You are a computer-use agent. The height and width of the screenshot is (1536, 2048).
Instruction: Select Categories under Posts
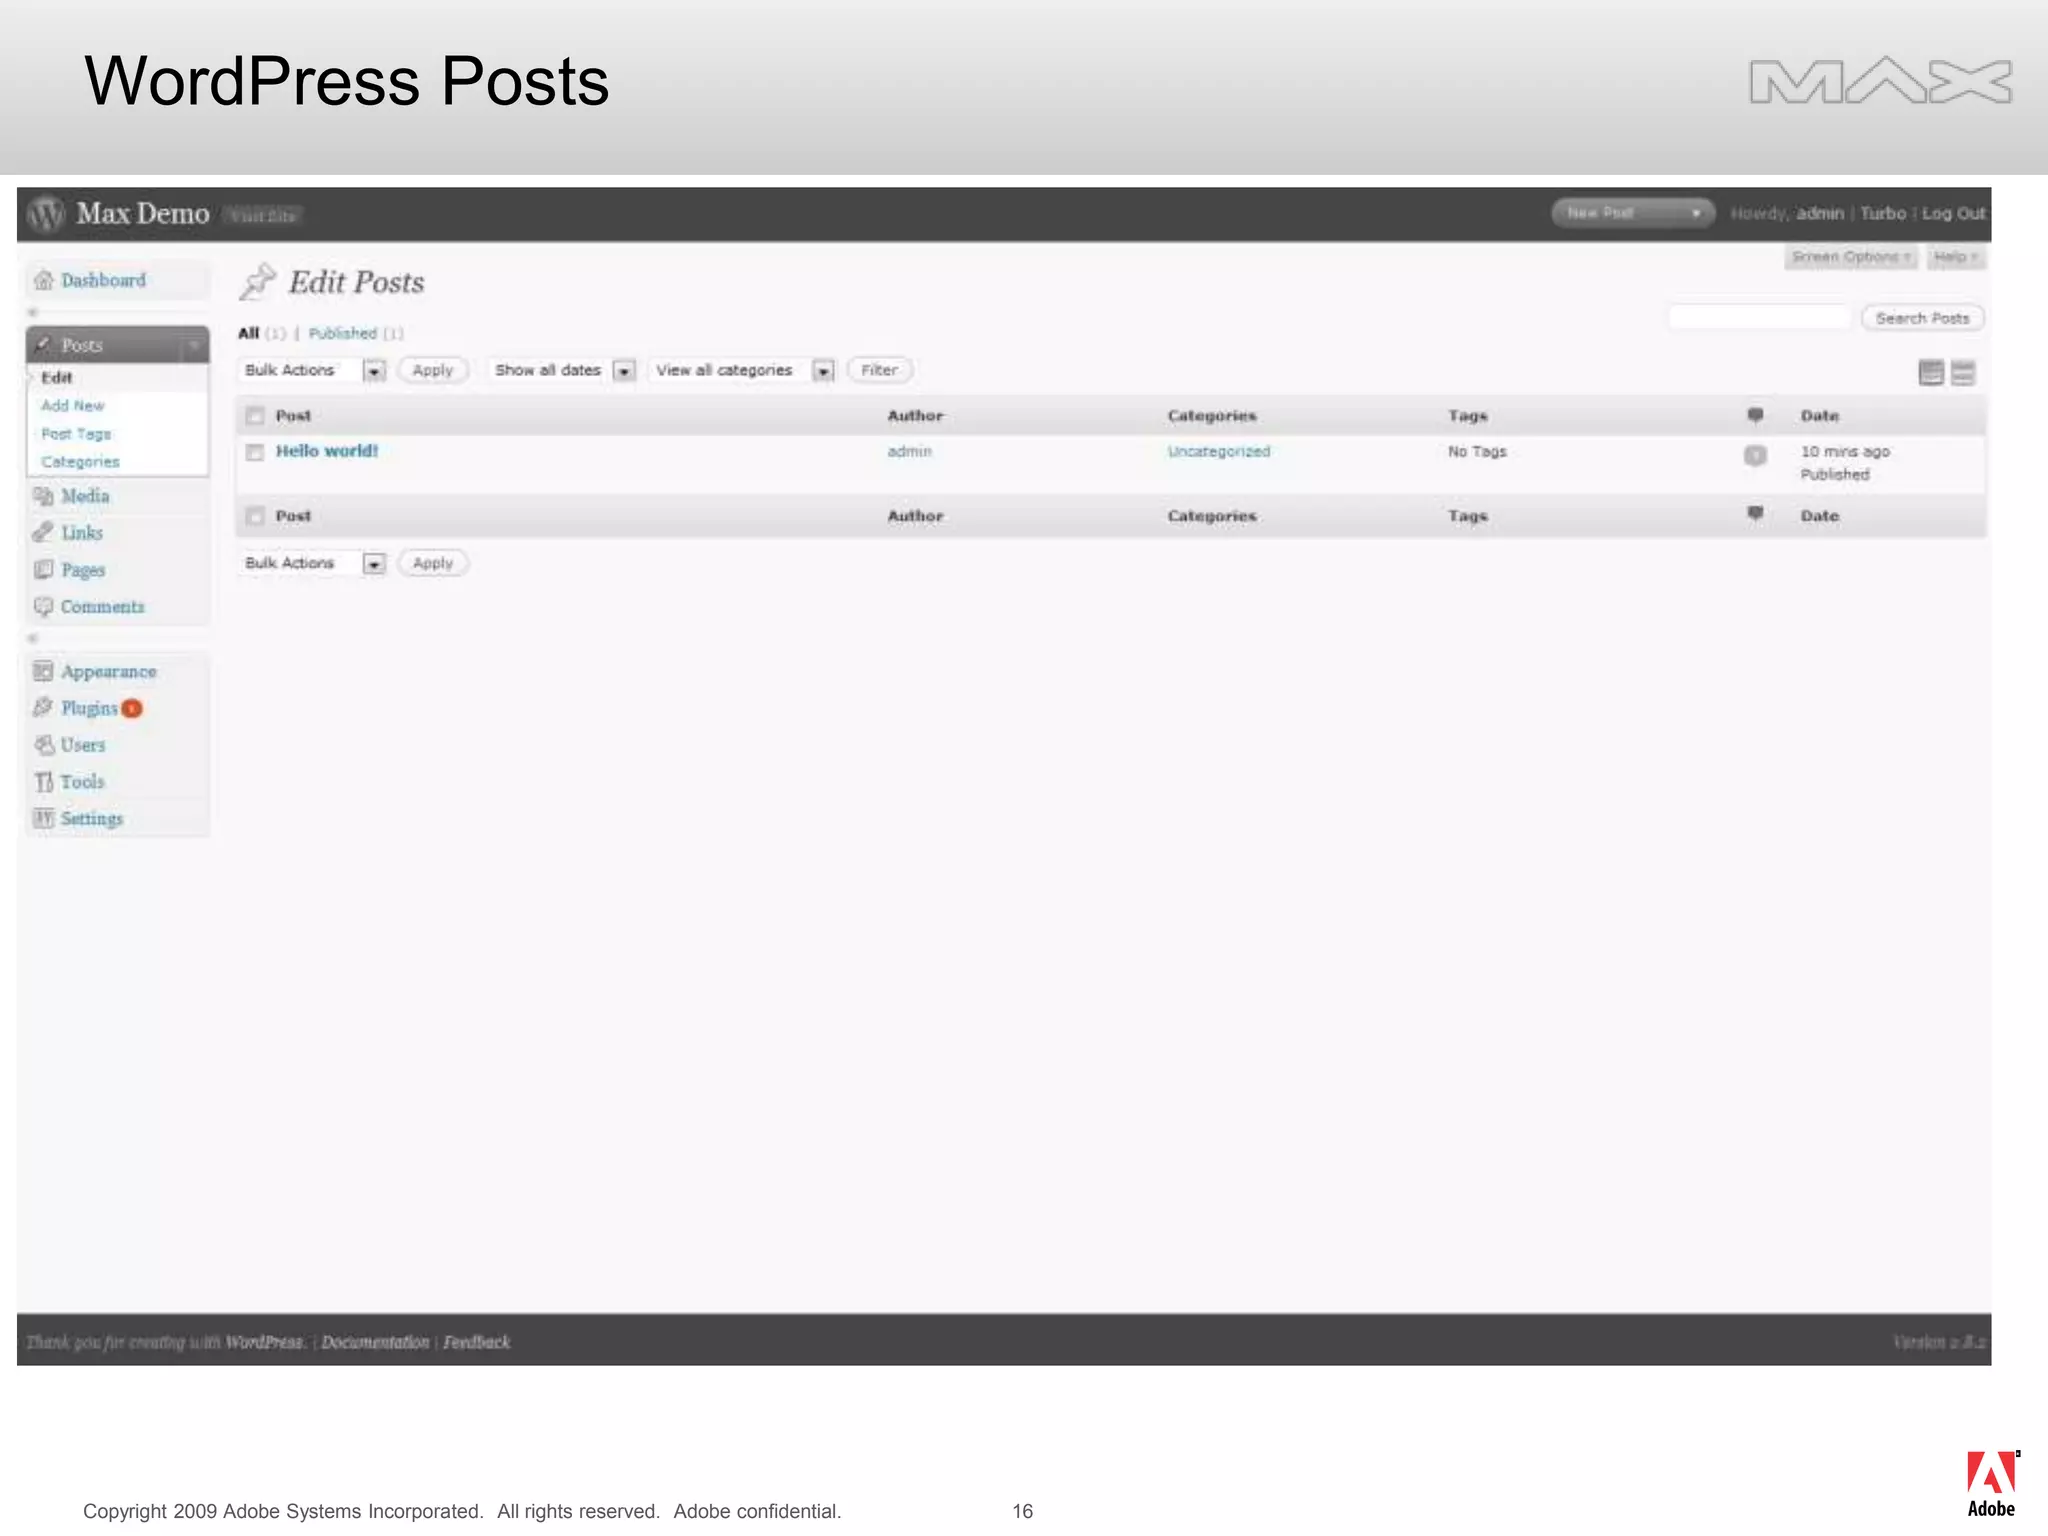point(80,461)
